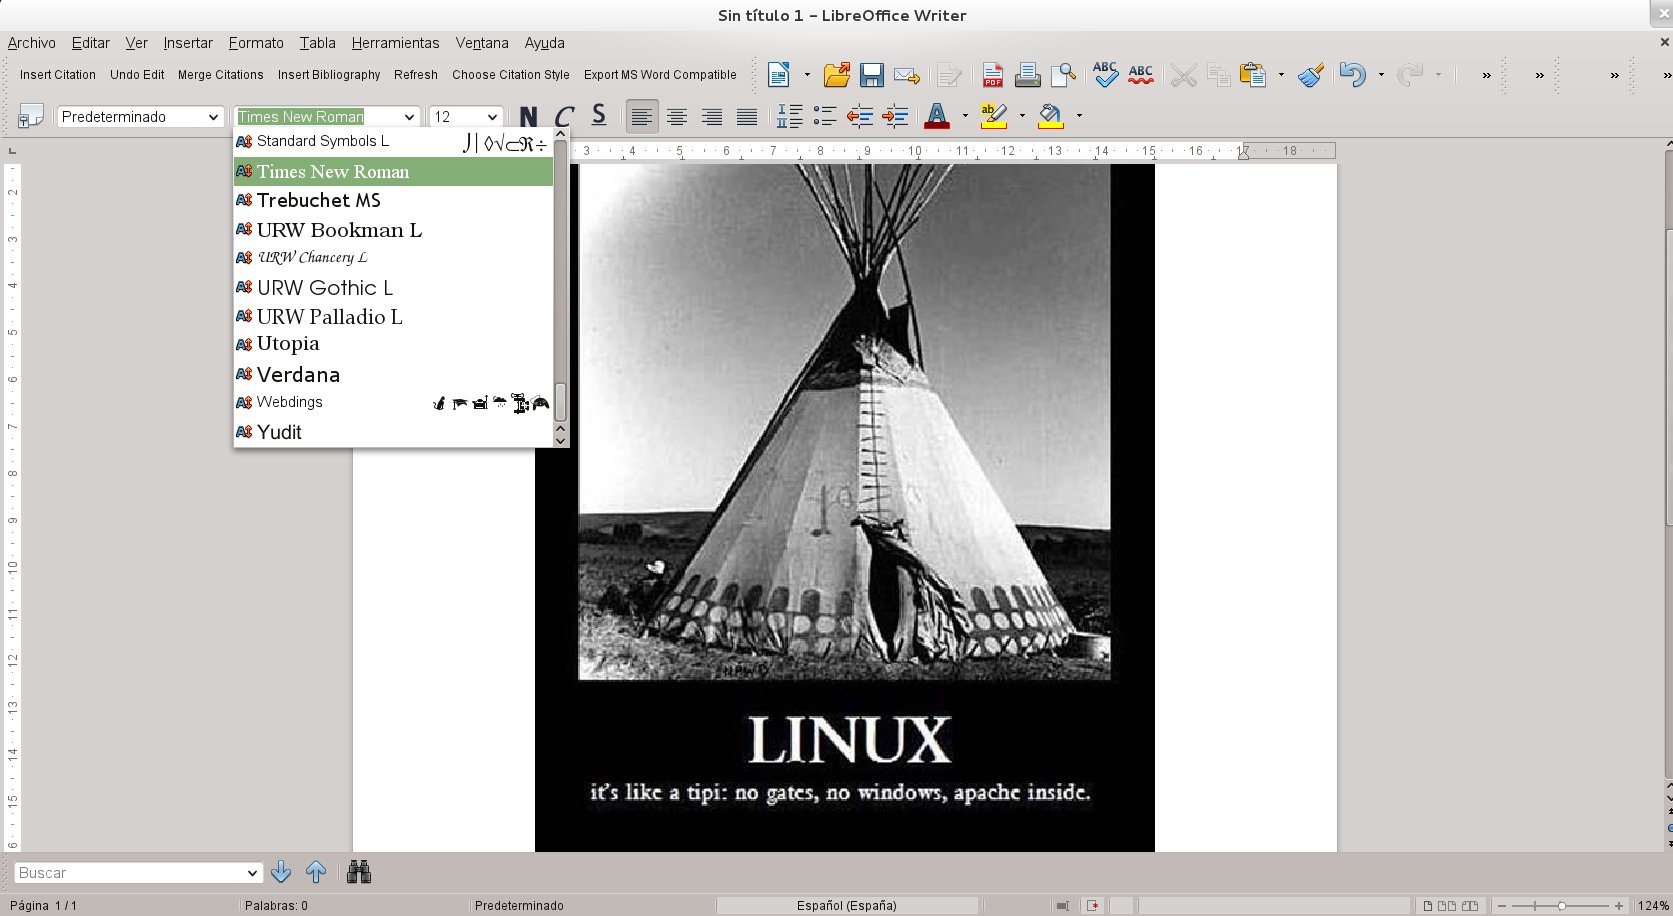Select Utopia in the font list

point(393,344)
